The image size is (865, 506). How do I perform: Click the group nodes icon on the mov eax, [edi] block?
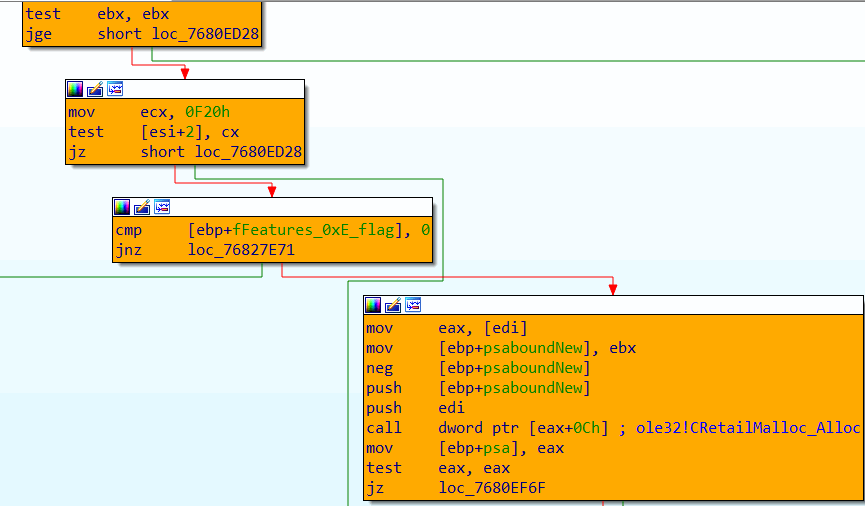[x=412, y=305]
